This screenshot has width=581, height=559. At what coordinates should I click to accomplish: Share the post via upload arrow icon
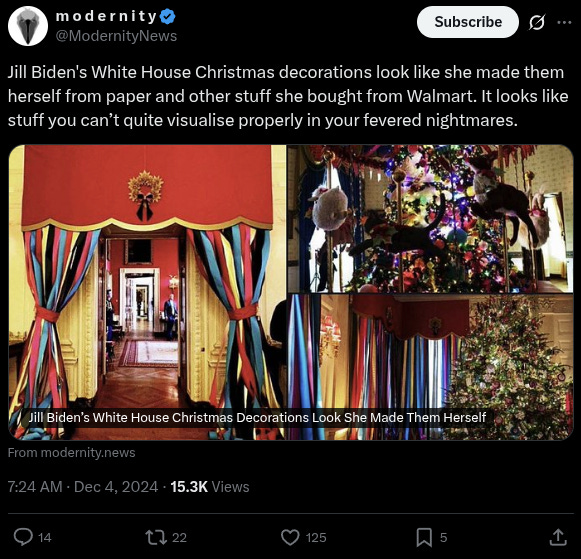click(x=558, y=537)
